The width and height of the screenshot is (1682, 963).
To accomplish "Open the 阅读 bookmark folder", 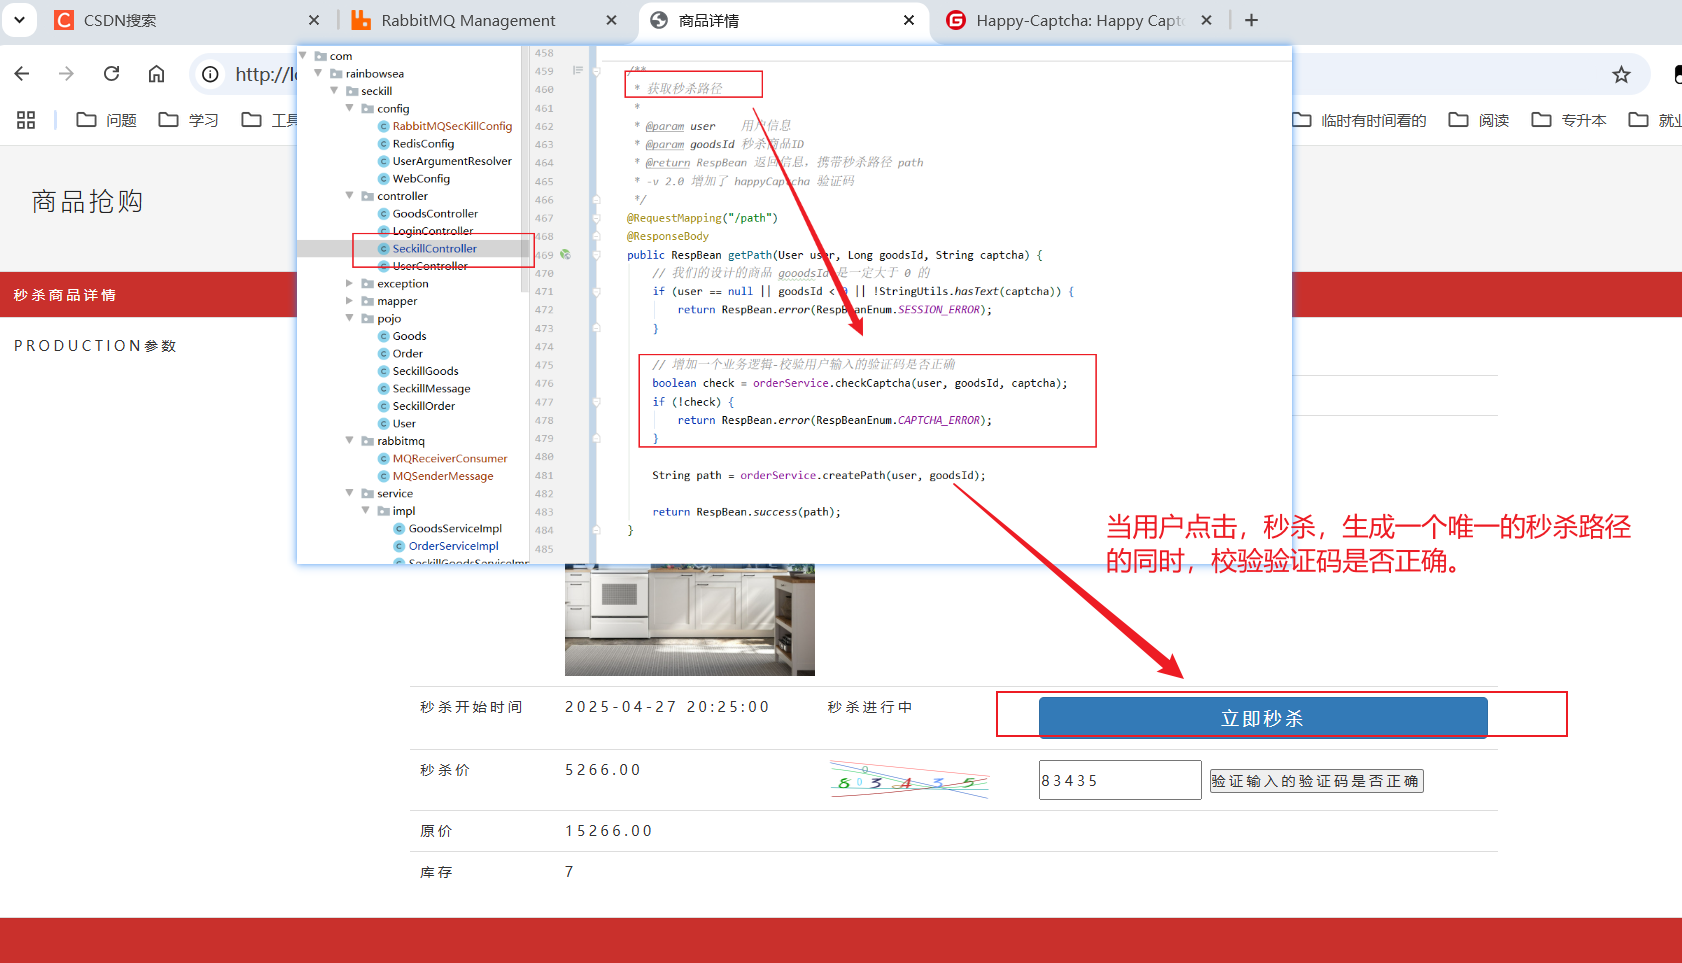I will [1479, 120].
